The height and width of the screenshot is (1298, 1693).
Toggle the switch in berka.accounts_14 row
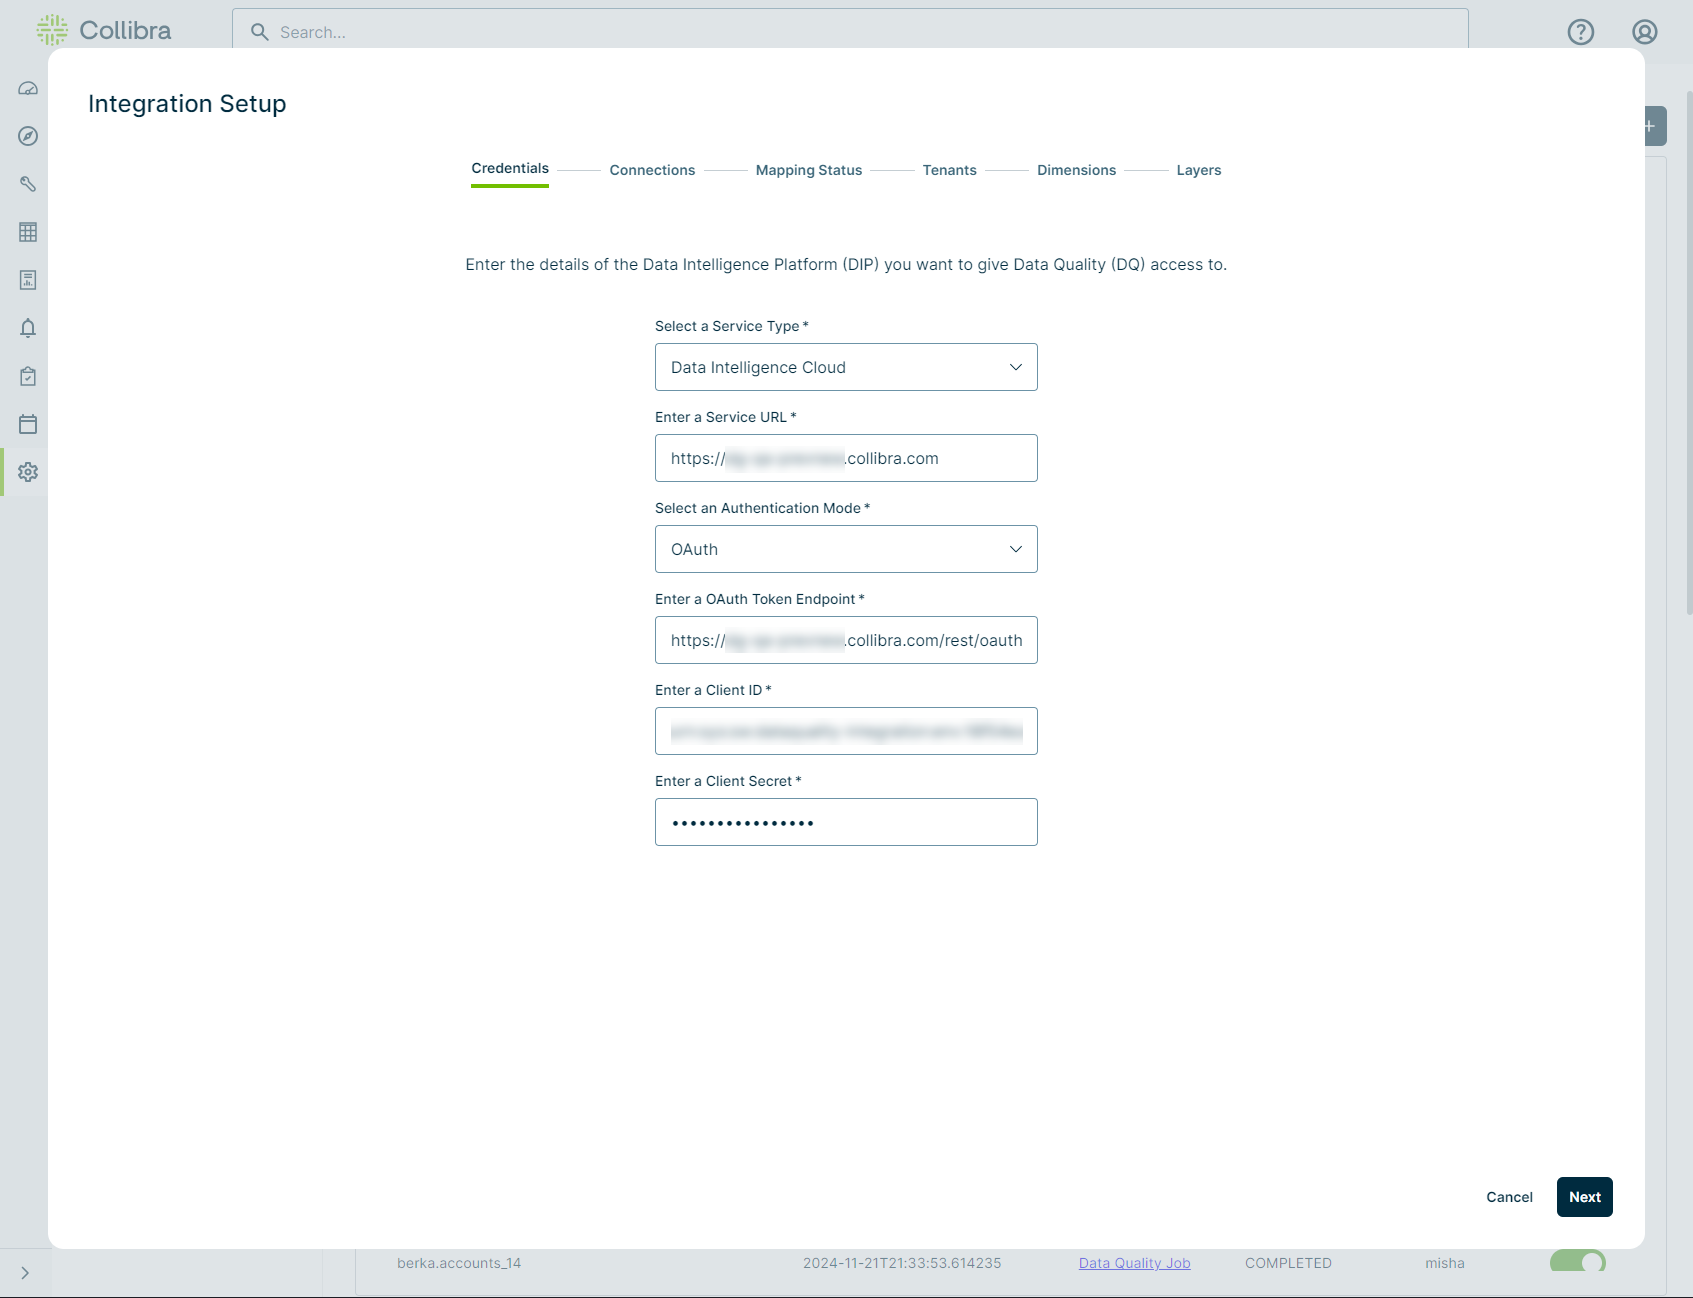(1577, 1261)
